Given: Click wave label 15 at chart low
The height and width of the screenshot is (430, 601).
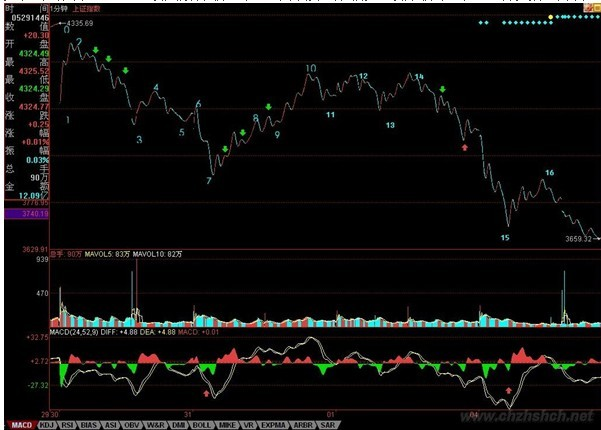Looking at the screenshot, I should 504,237.
